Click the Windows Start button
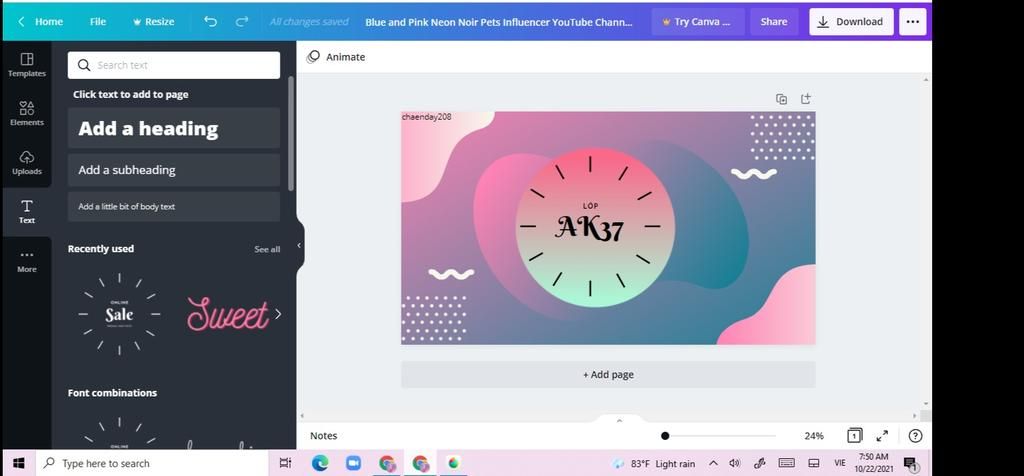The width and height of the screenshot is (1024, 476). click(x=19, y=463)
